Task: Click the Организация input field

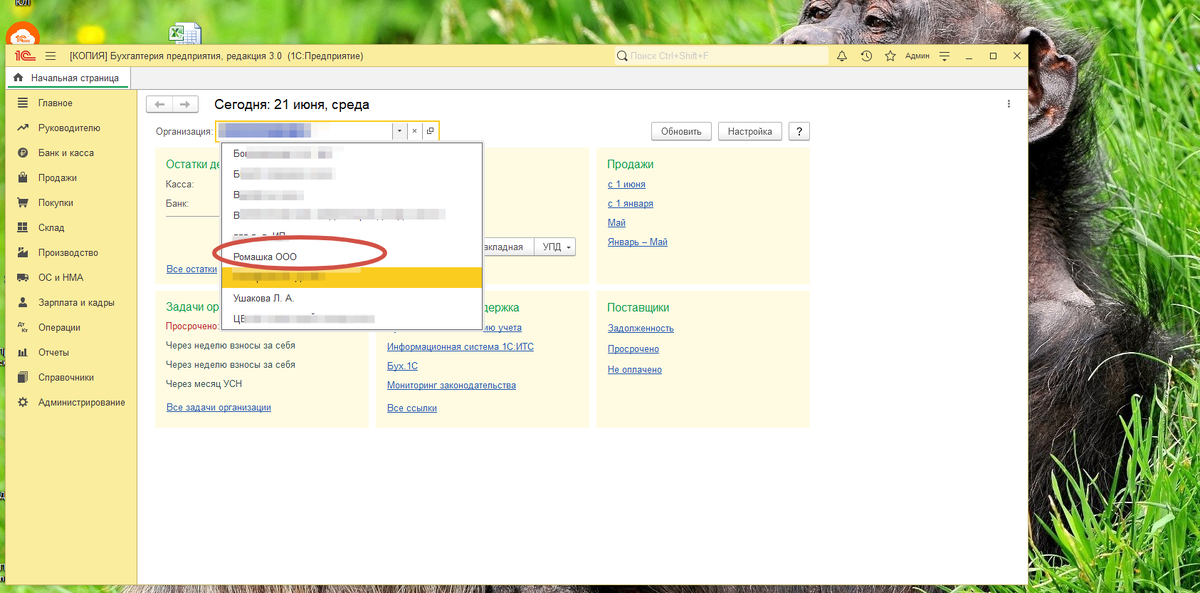Action: pyautogui.click(x=304, y=131)
